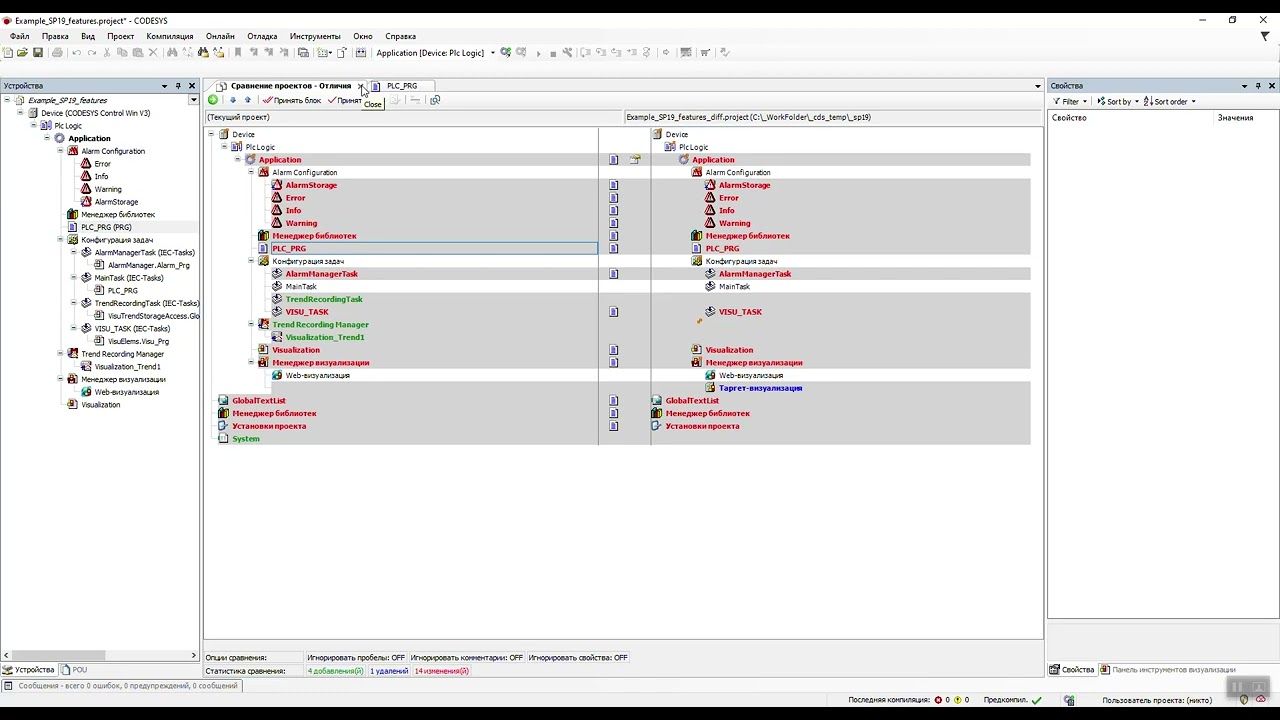Click the Print toolbar icon

pos(57,53)
